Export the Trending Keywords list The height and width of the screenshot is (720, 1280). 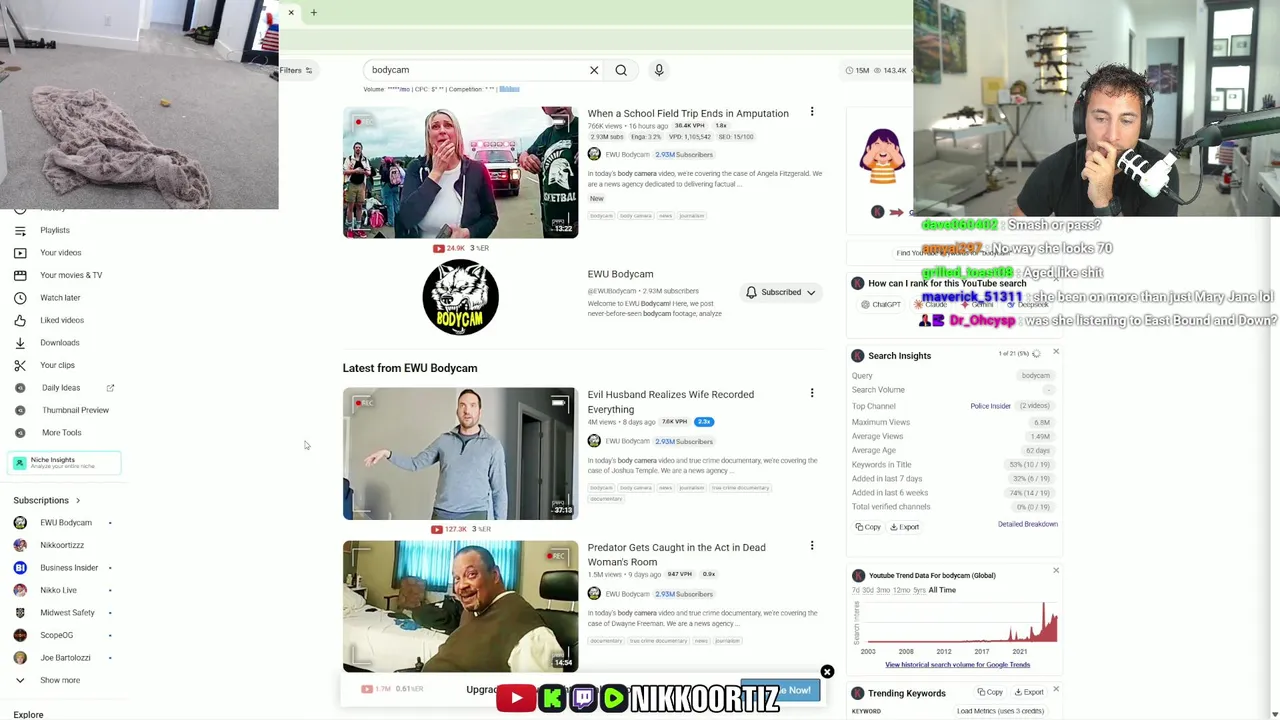tap(1029, 692)
